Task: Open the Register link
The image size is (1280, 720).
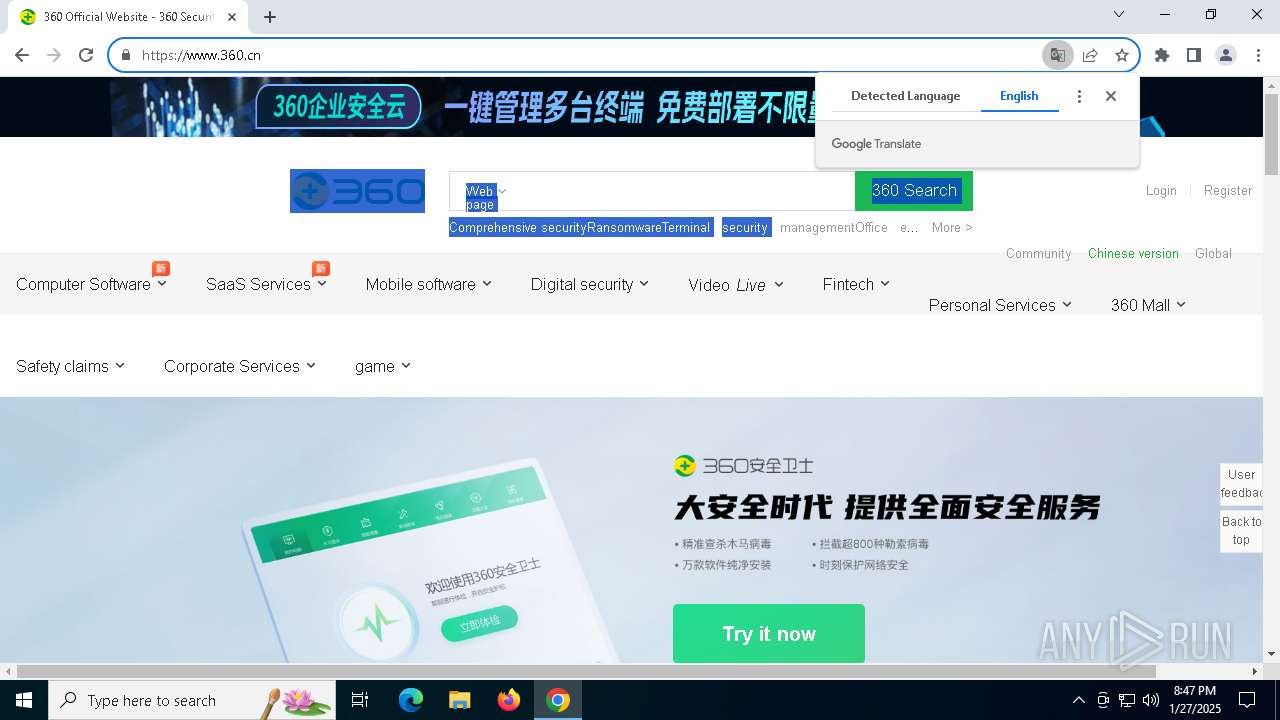Action: 1228,190
